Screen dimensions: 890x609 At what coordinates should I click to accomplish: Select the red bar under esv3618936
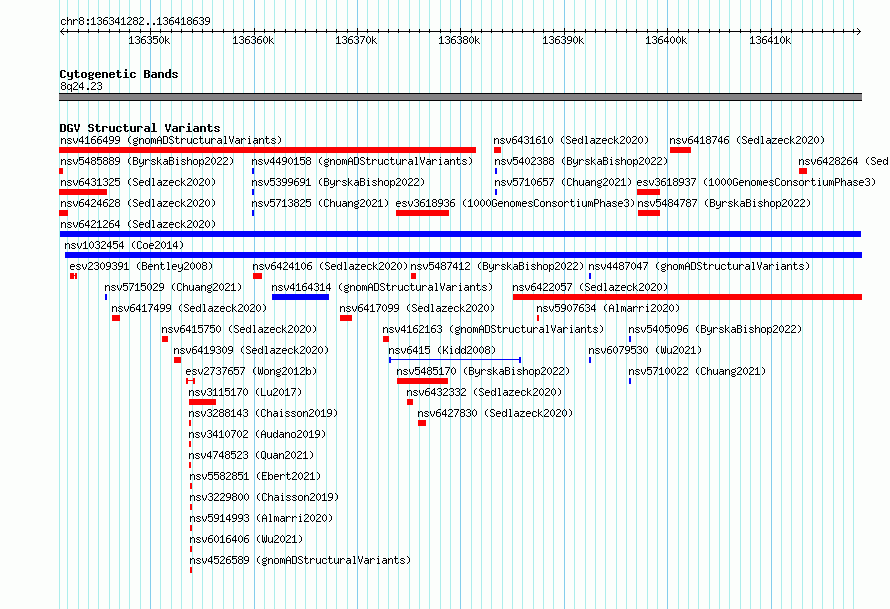click(x=422, y=213)
